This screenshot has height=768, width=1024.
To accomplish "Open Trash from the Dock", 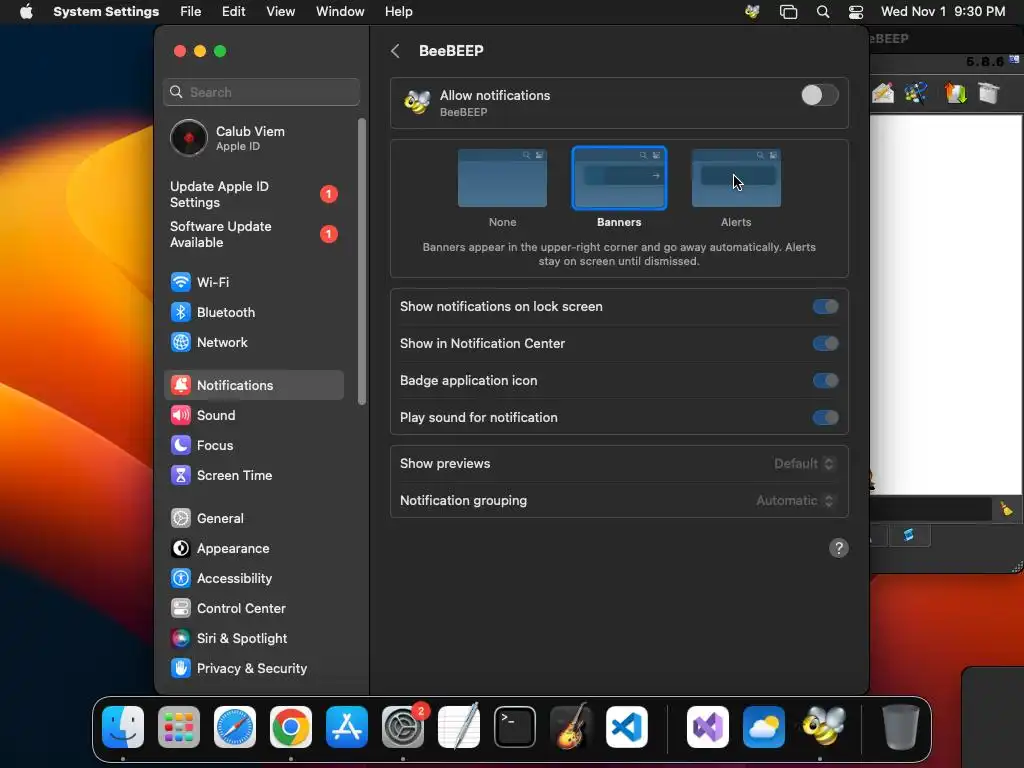I will click(x=901, y=726).
